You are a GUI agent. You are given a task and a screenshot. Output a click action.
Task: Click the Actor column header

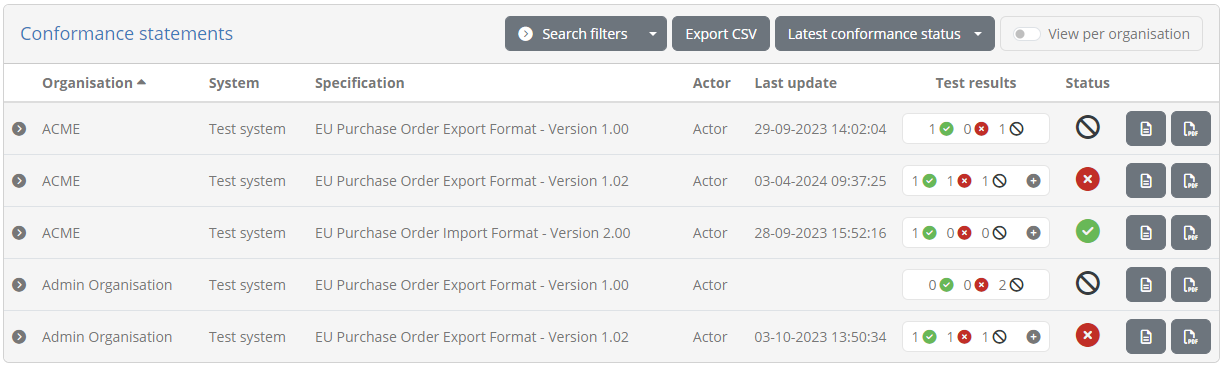tap(712, 83)
